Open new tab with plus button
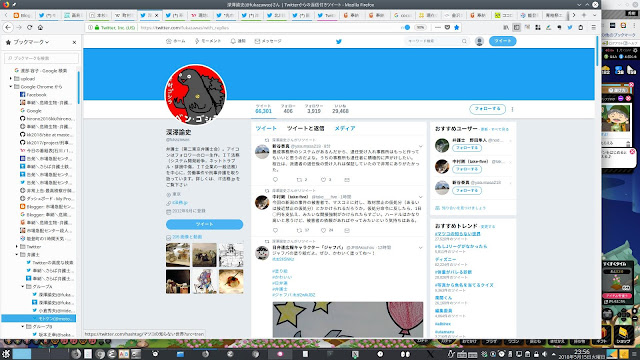Screen dimensions: 640x360 584,15
